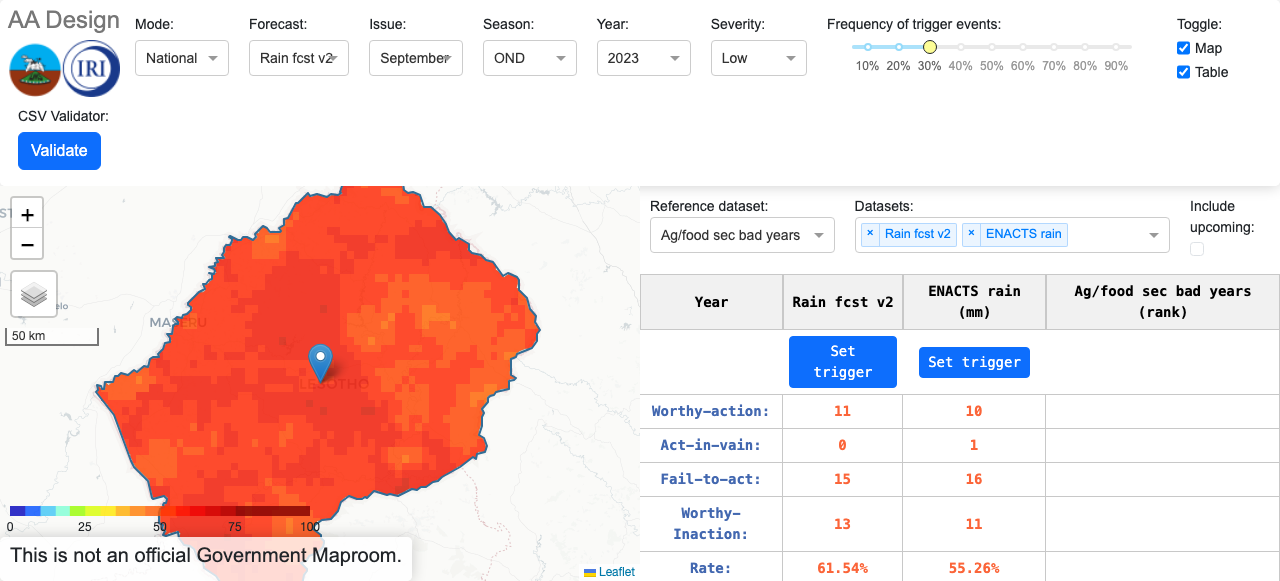Remove the ENACTS rain dataset chip
Screen dimensions: 1280x581
coord(971,234)
